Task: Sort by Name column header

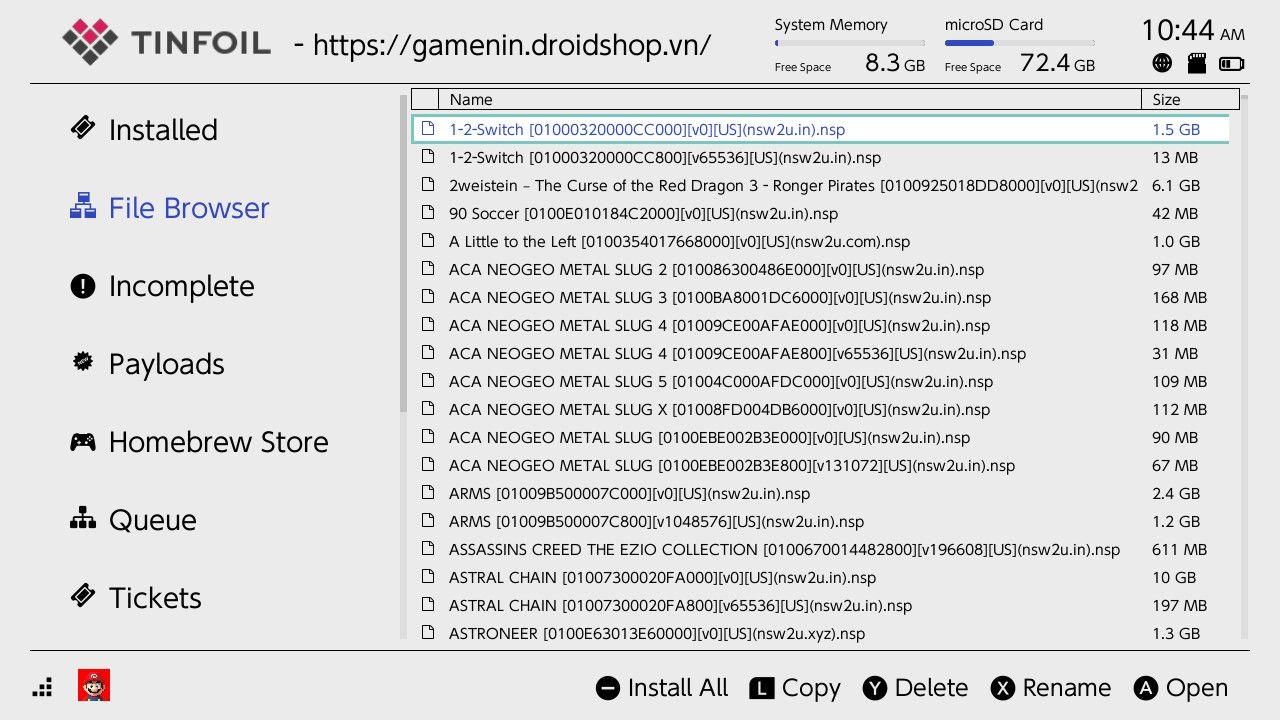Action: 790,99
